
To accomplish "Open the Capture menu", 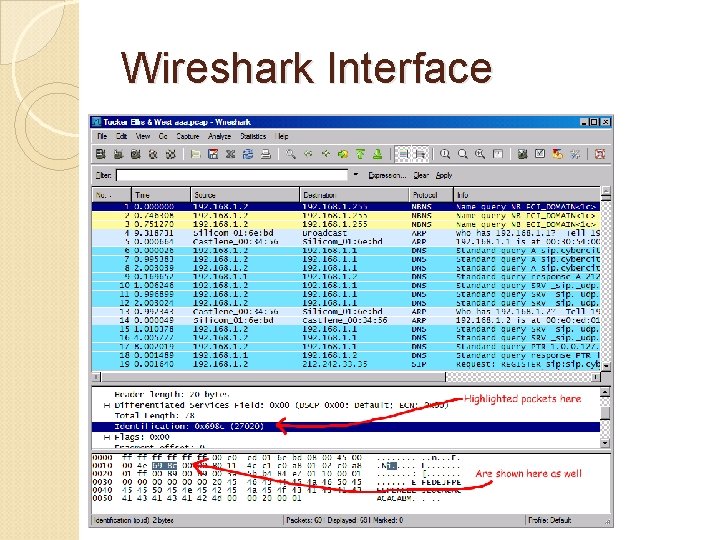I will coord(188,136).
